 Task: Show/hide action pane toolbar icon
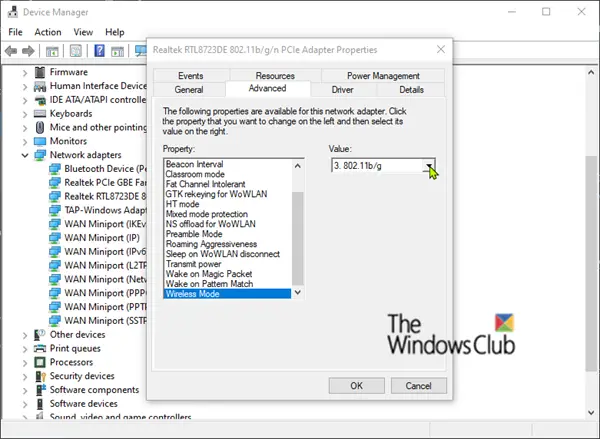pyautogui.click(x=117, y=51)
